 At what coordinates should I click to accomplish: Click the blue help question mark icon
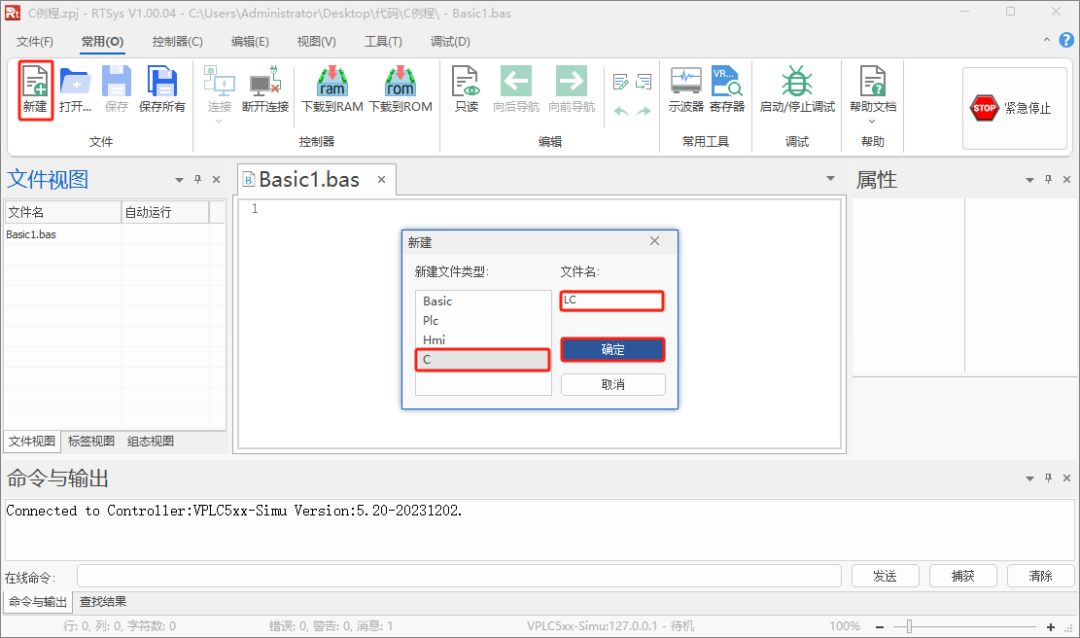1066,40
